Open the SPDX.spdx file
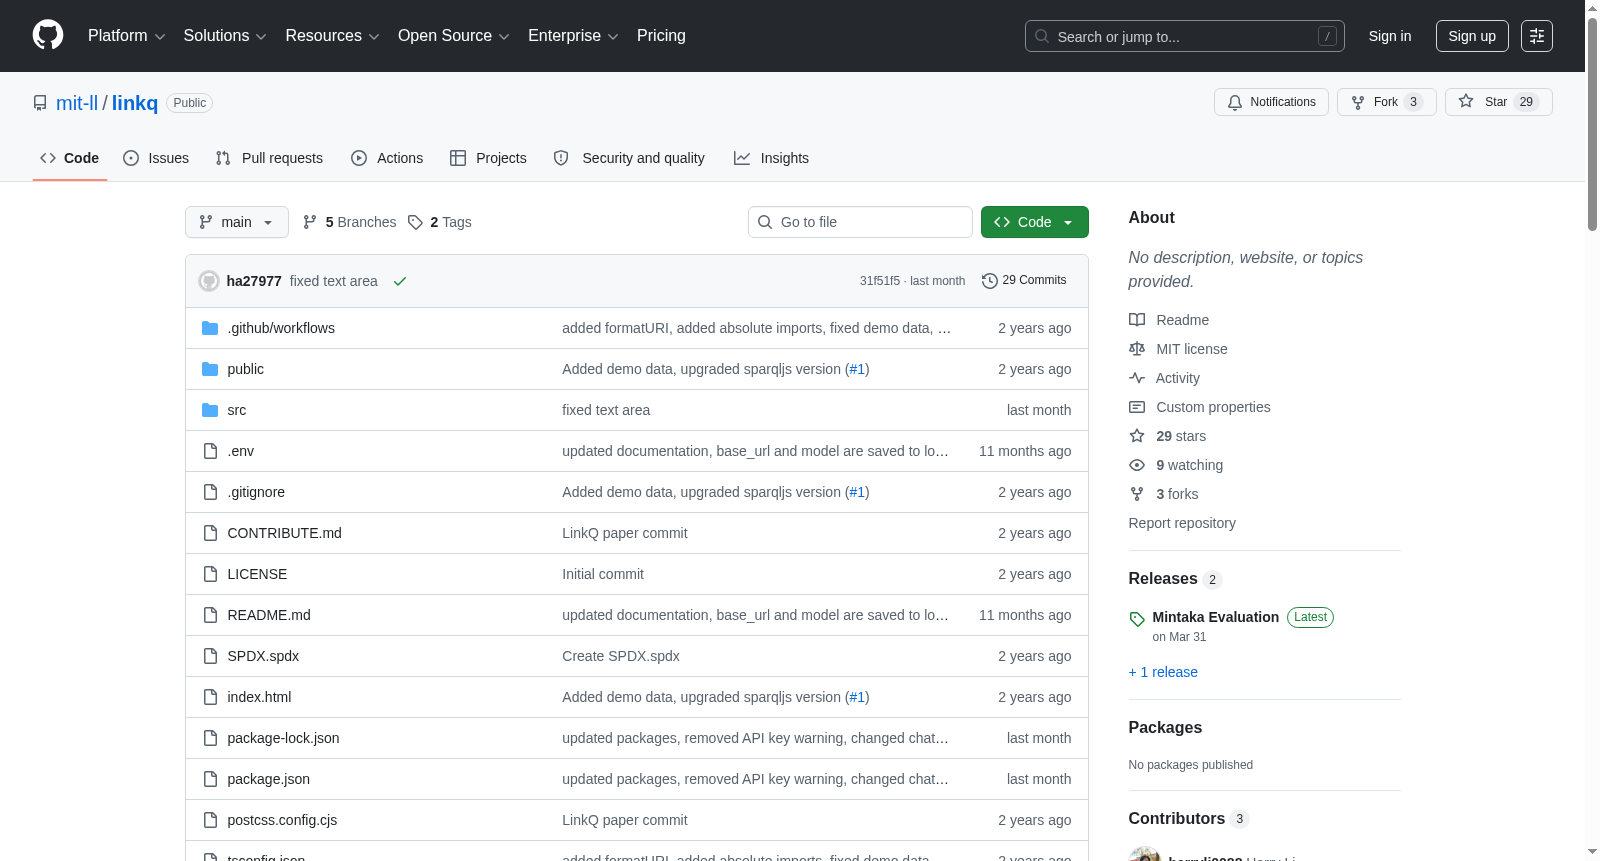Image resolution: width=1600 pixels, height=861 pixels. pyautogui.click(x=263, y=656)
